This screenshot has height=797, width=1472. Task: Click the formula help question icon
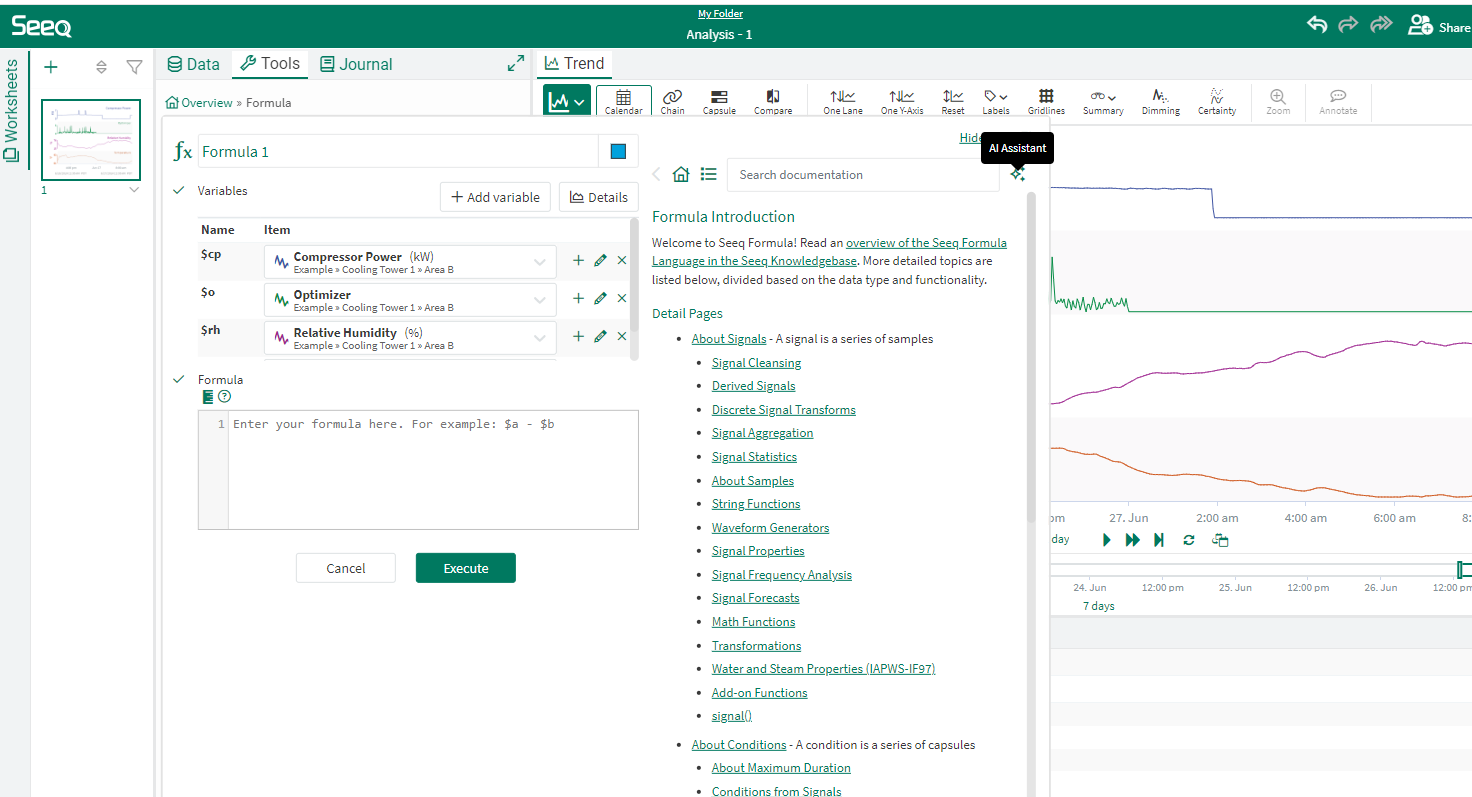coord(224,397)
